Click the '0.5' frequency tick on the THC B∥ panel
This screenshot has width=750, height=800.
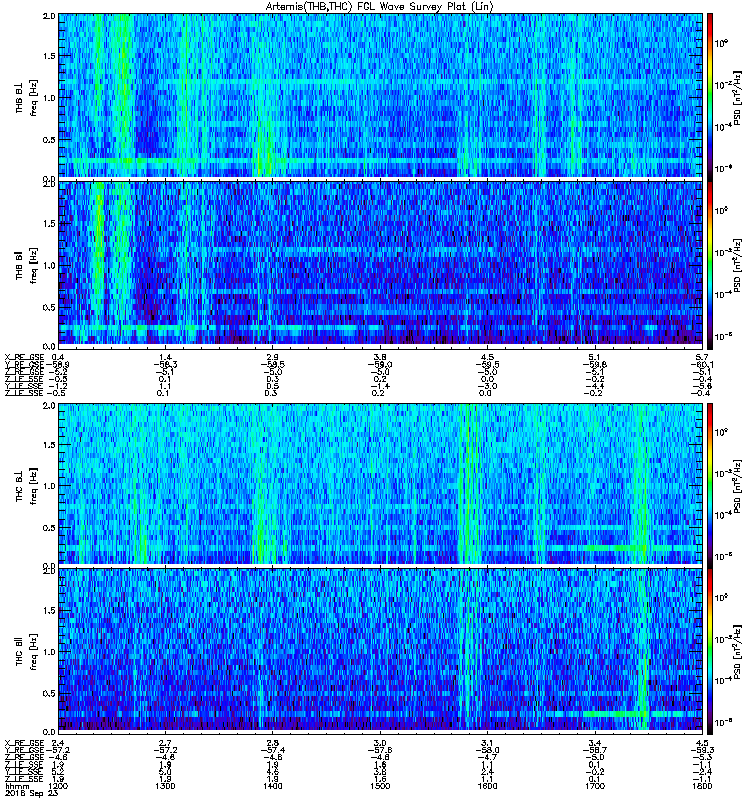(x=49, y=693)
